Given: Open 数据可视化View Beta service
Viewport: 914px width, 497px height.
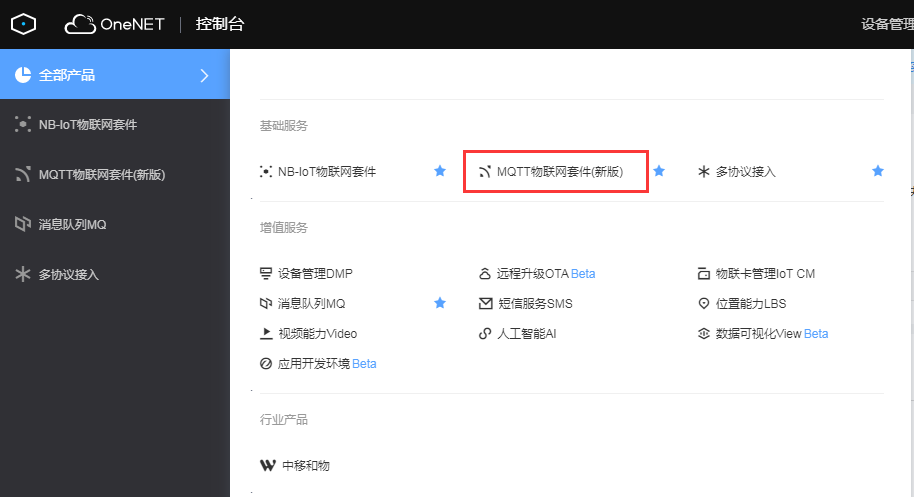Looking at the screenshot, I should click(x=772, y=333).
